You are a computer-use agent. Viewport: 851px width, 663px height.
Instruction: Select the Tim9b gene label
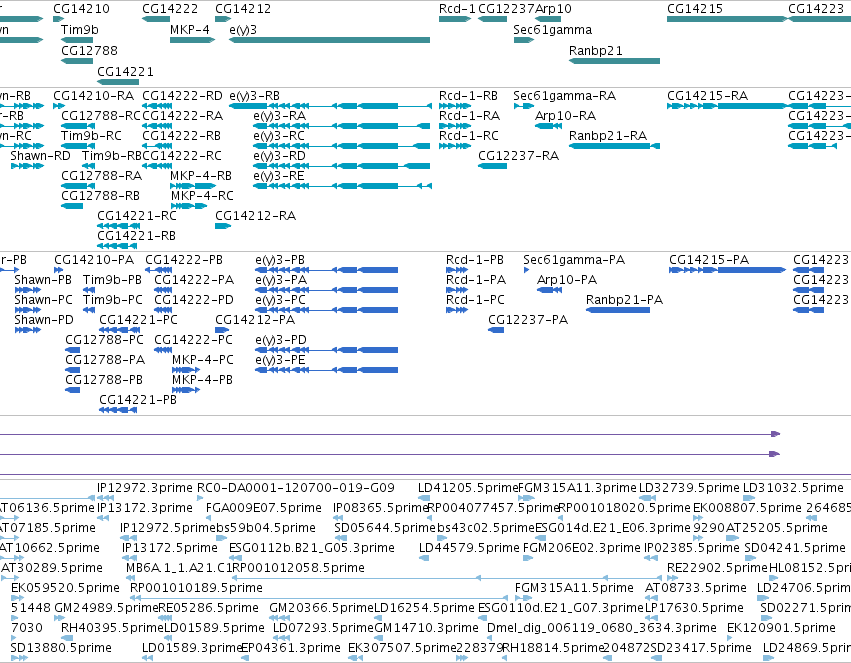(80, 29)
